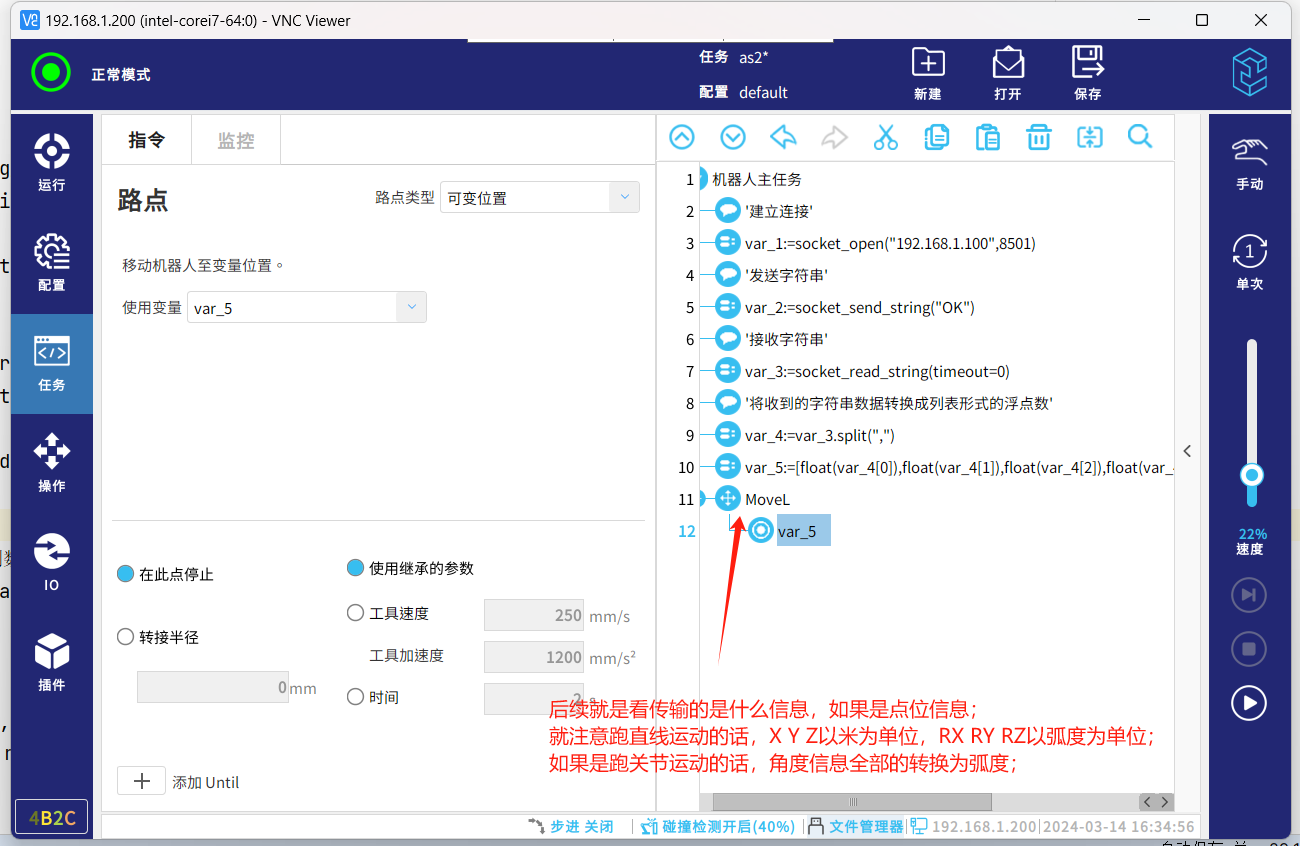
Task: Click the speed slider handle
Action: [1251, 475]
